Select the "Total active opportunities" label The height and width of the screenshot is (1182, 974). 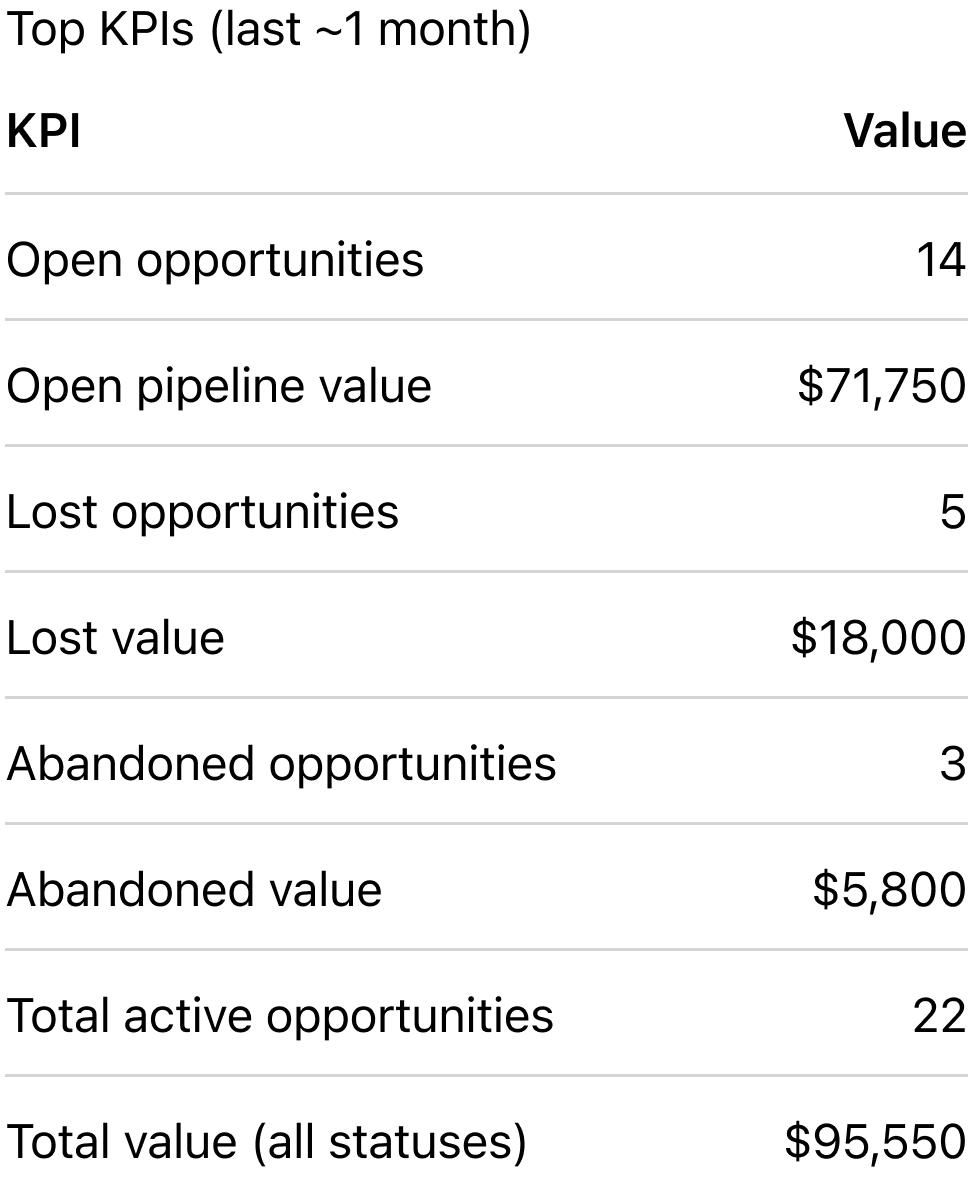[x=280, y=1016]
